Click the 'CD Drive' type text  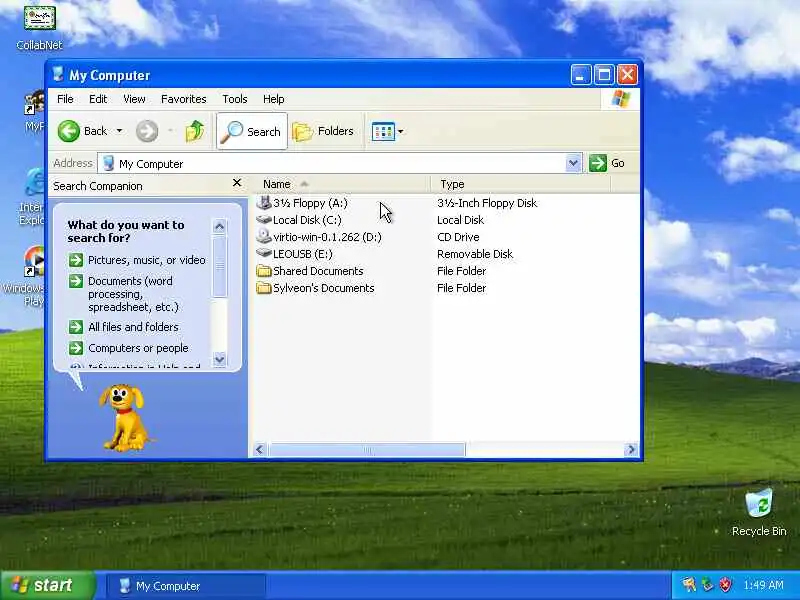tap(458, 237)
